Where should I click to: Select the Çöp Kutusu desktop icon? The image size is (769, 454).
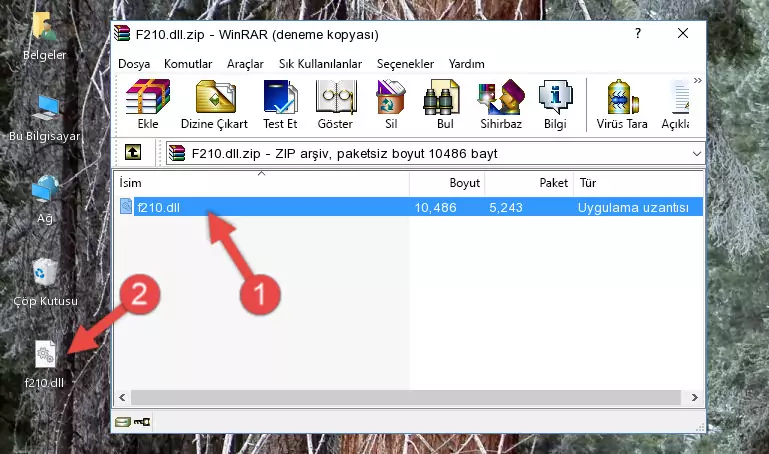45,283
